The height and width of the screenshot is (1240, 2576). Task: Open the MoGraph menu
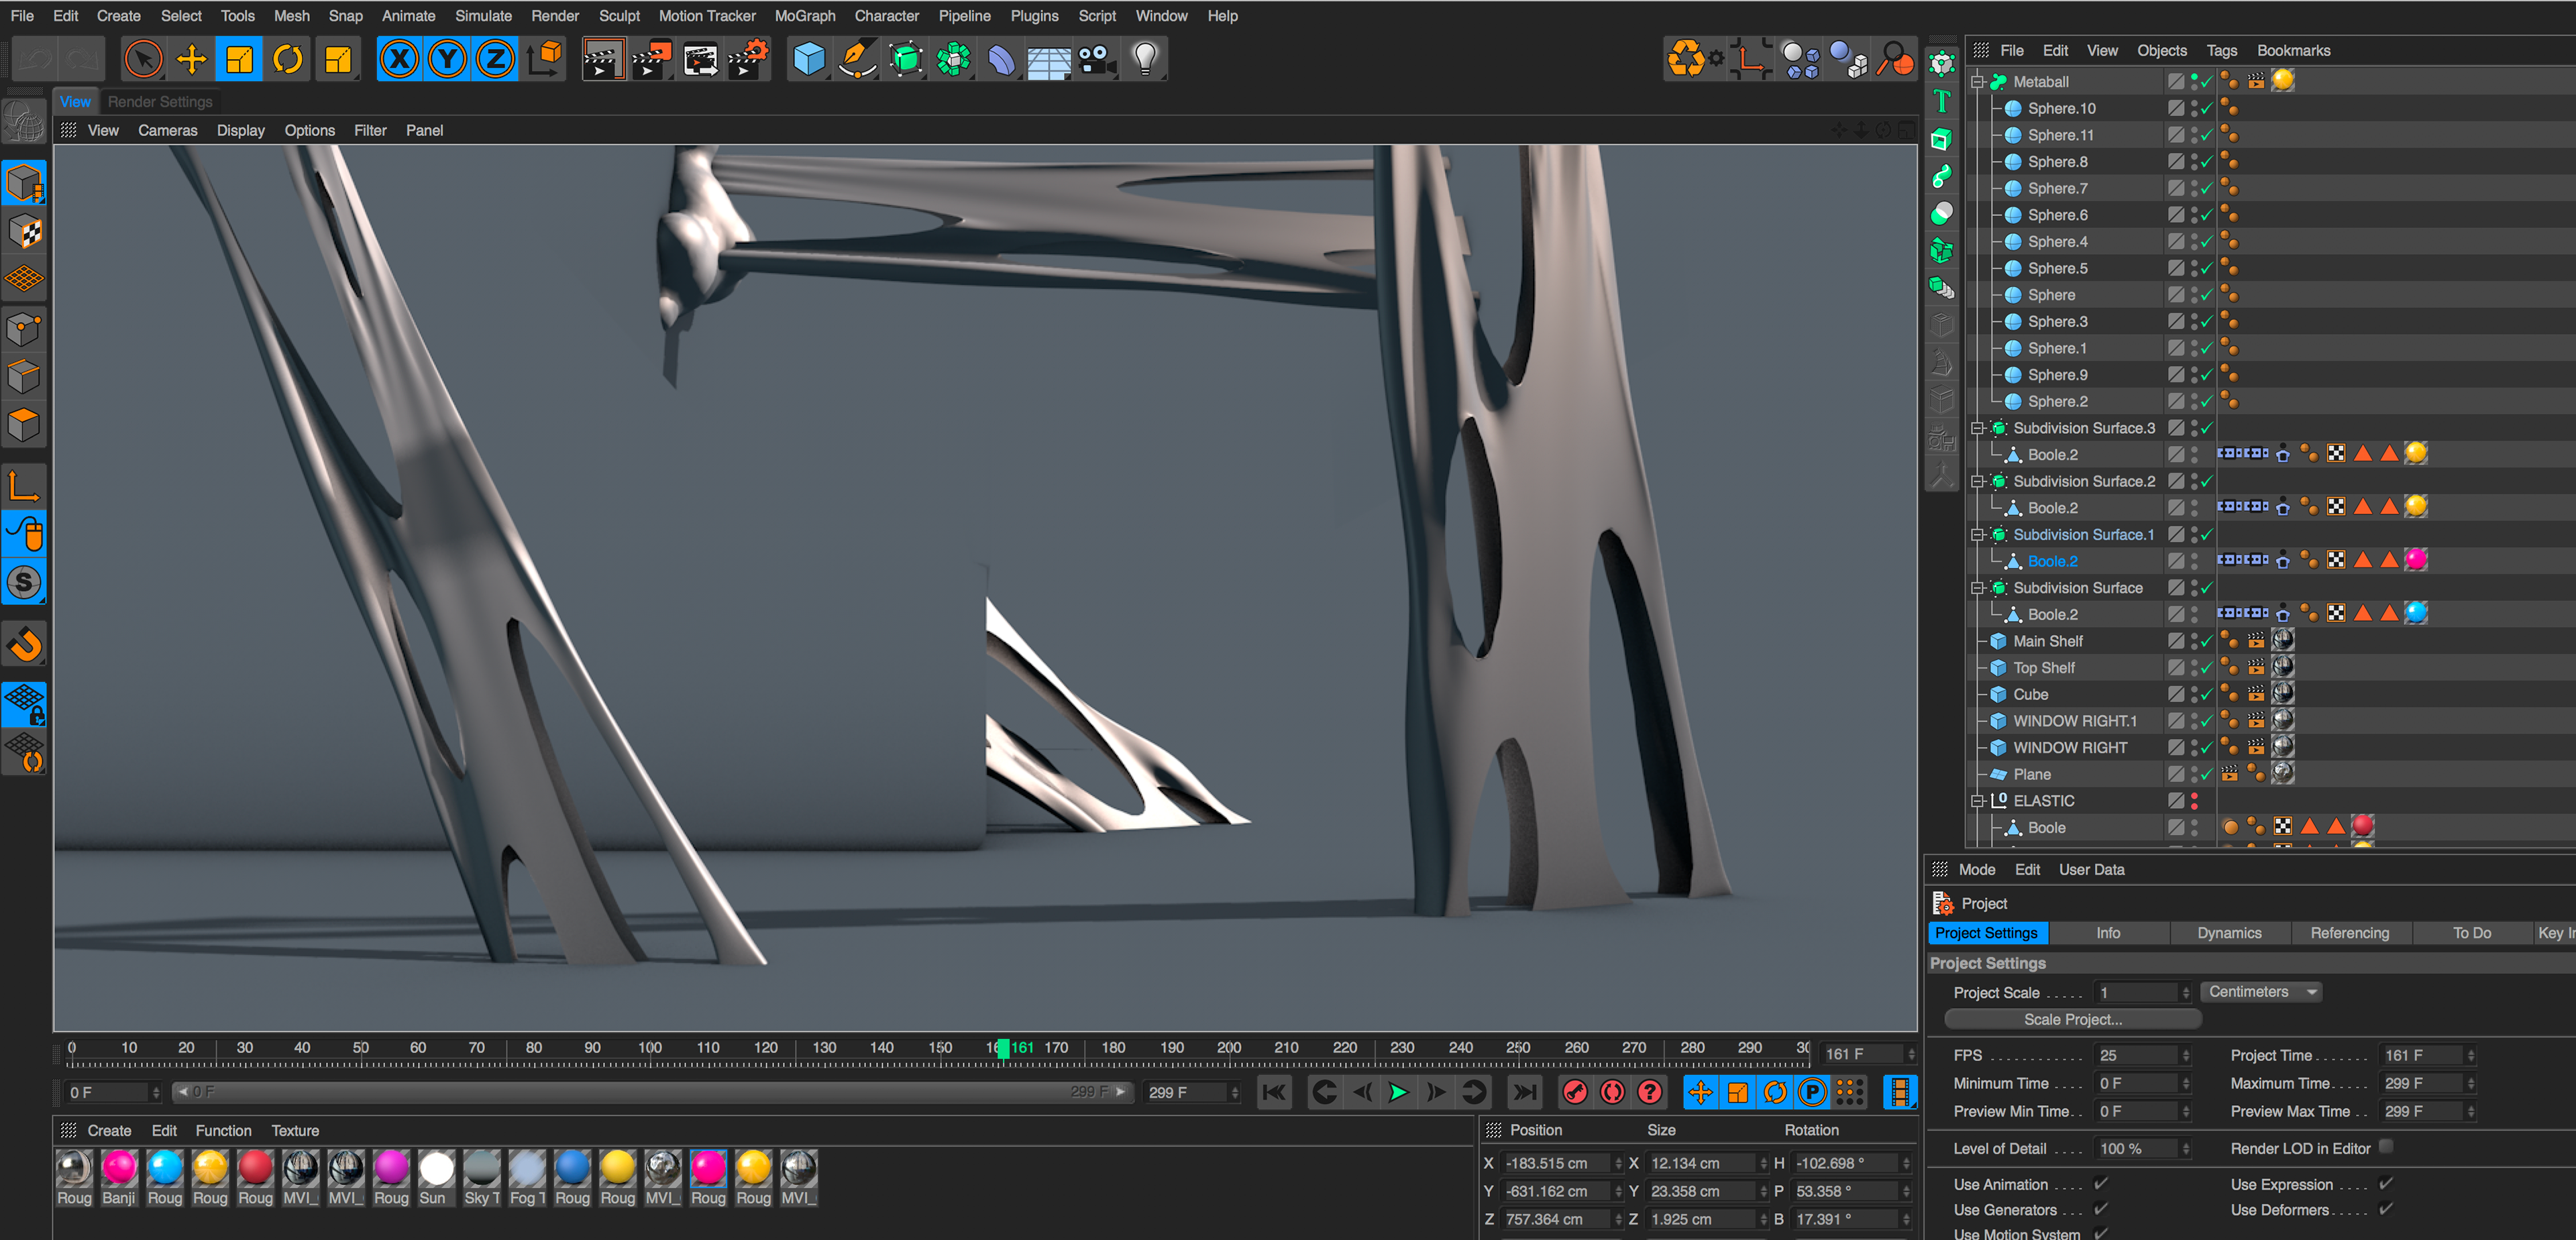coord(804,16)
